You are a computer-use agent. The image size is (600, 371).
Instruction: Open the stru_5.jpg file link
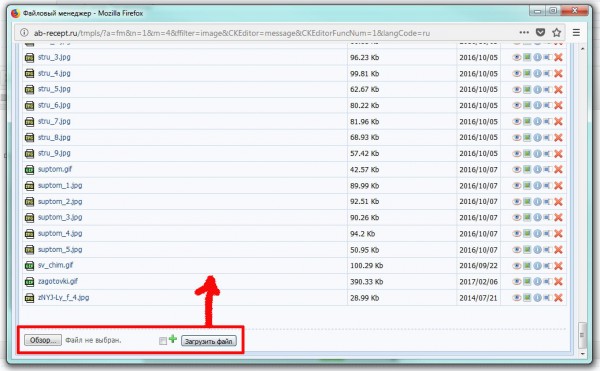[x=54, y=89]
